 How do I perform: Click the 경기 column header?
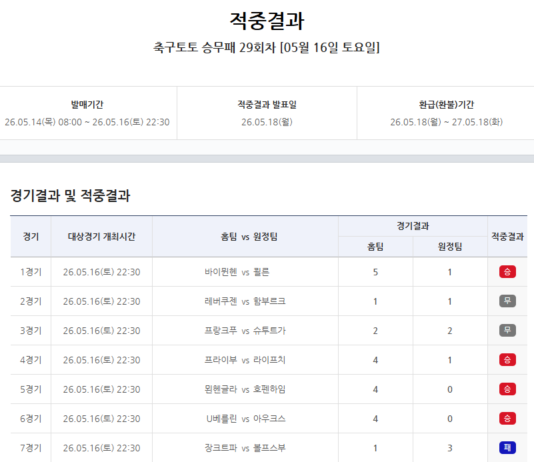pyautogui.click(x=31, y=236)
